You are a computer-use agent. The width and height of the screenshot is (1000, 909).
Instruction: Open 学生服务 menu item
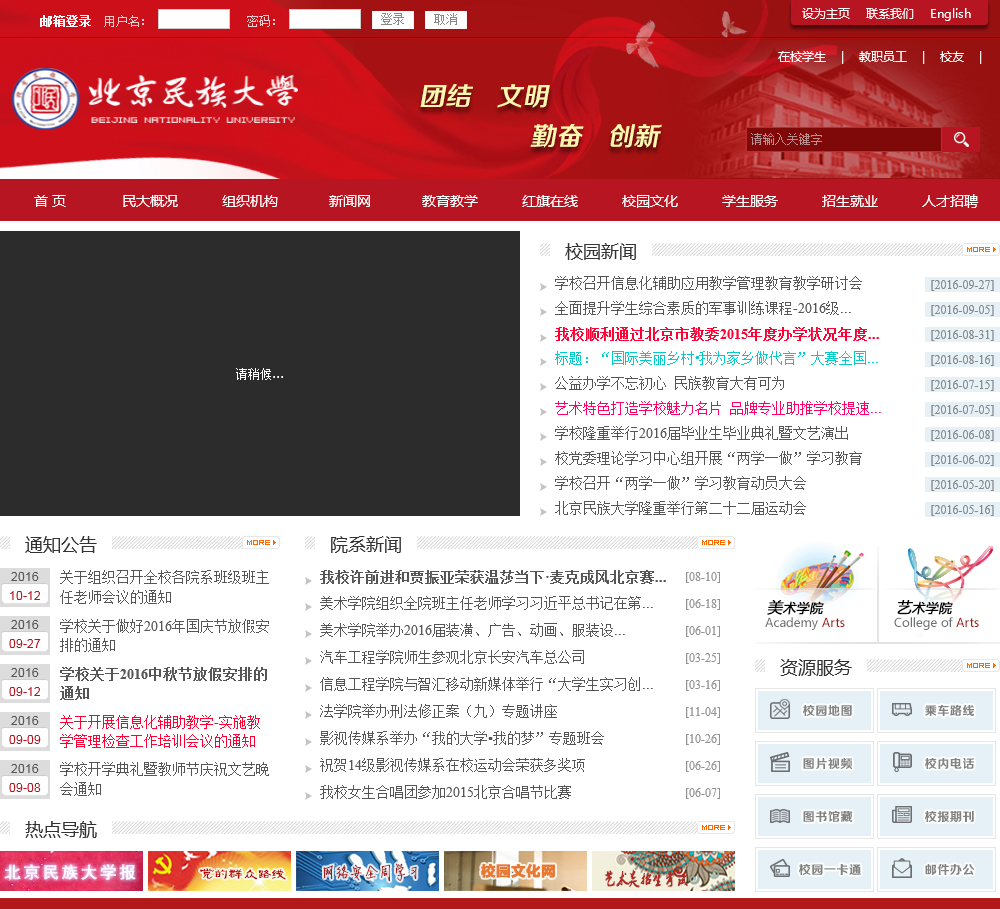tap(749, 201)
